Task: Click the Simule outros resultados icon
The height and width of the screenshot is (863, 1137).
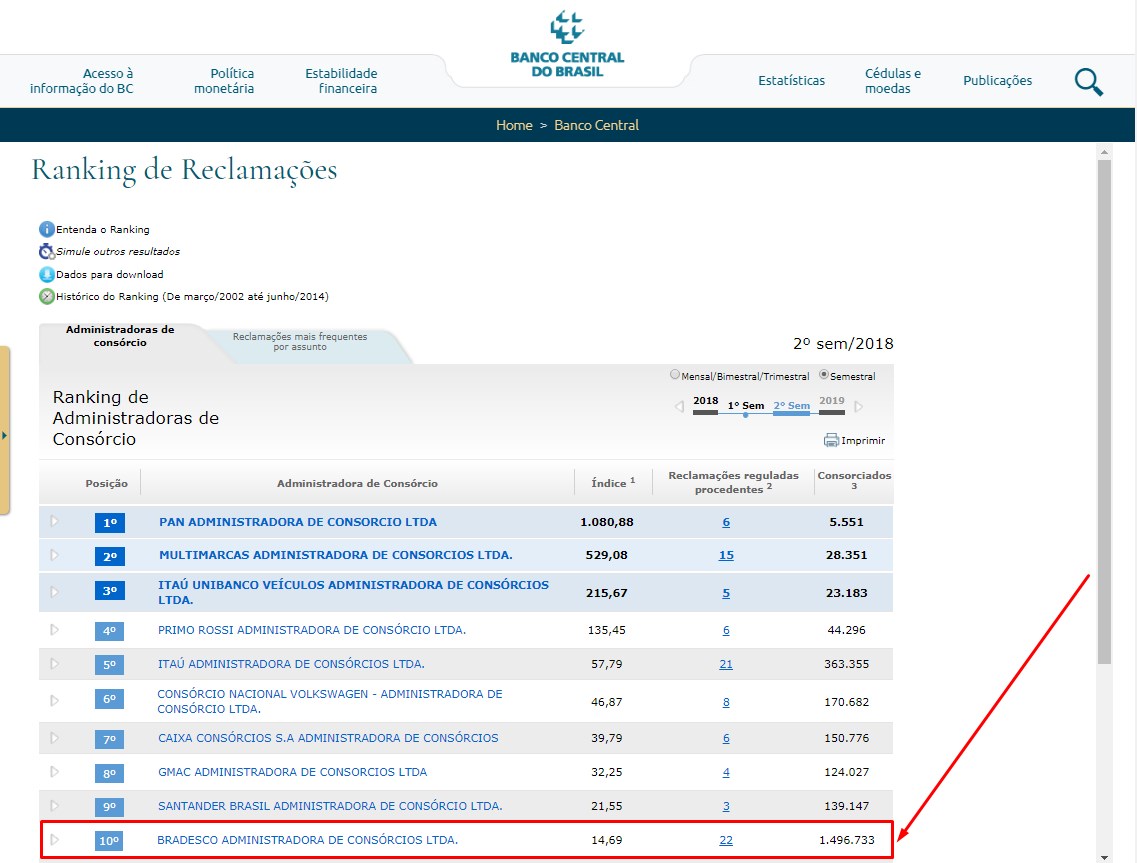Action: tap(46, 252)
